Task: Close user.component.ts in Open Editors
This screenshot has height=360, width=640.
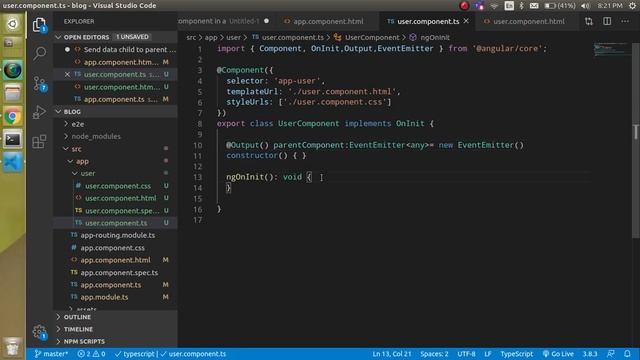Action: (x=67, y=74)
